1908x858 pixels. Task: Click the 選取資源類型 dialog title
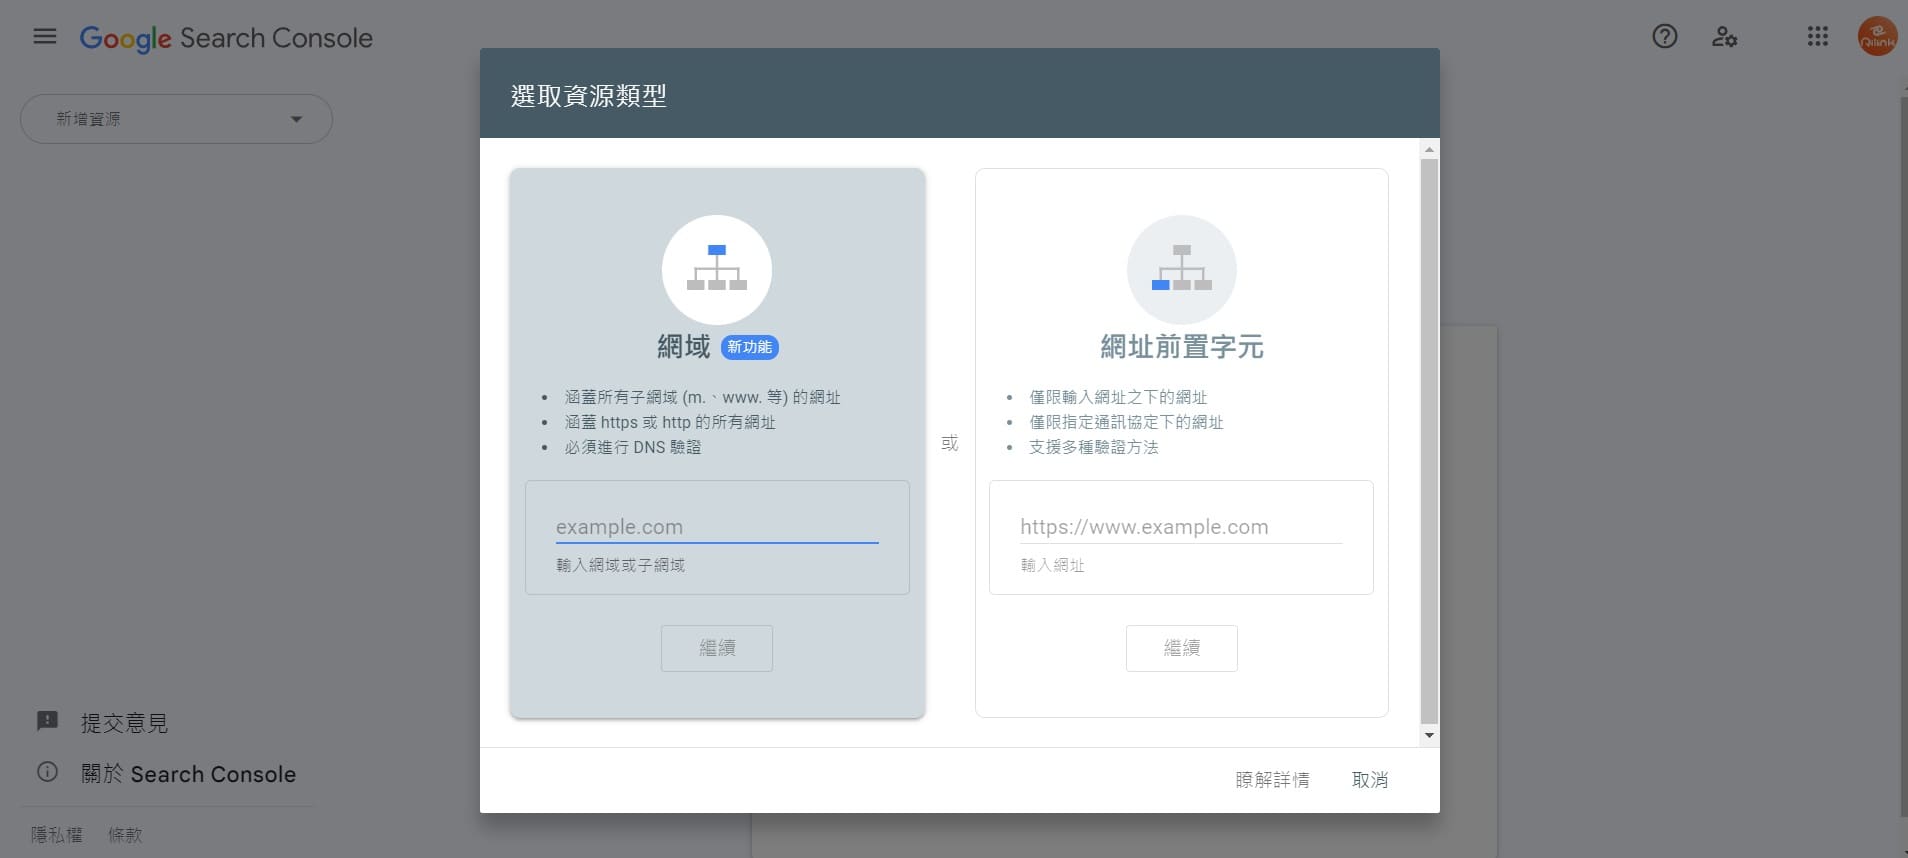tap(588, 96)
